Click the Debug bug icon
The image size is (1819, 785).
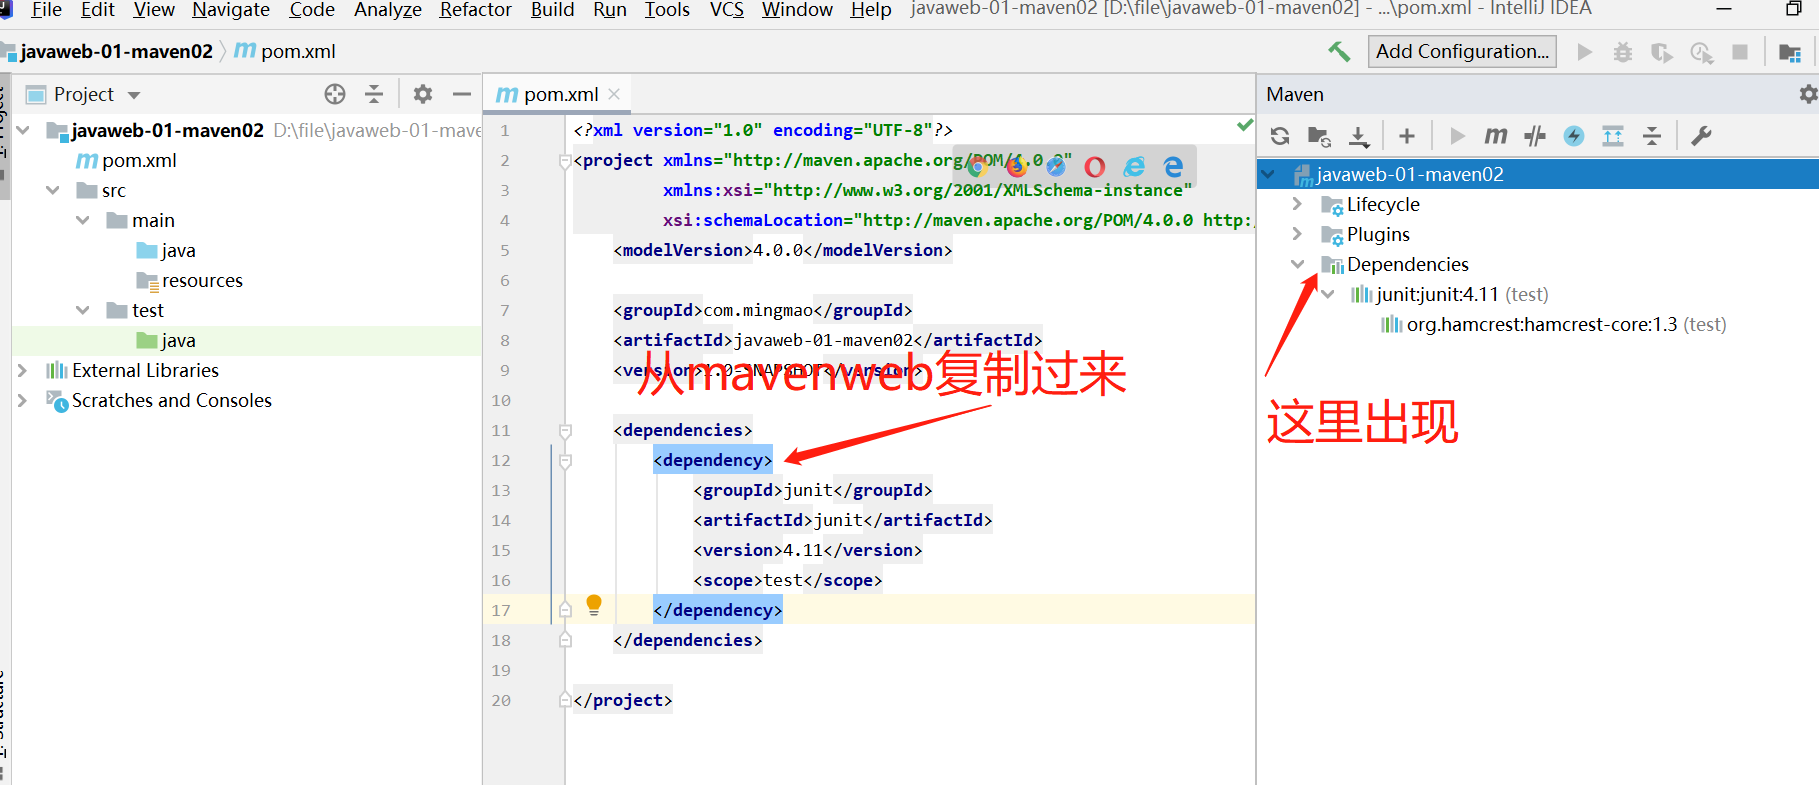point(1622,52)
